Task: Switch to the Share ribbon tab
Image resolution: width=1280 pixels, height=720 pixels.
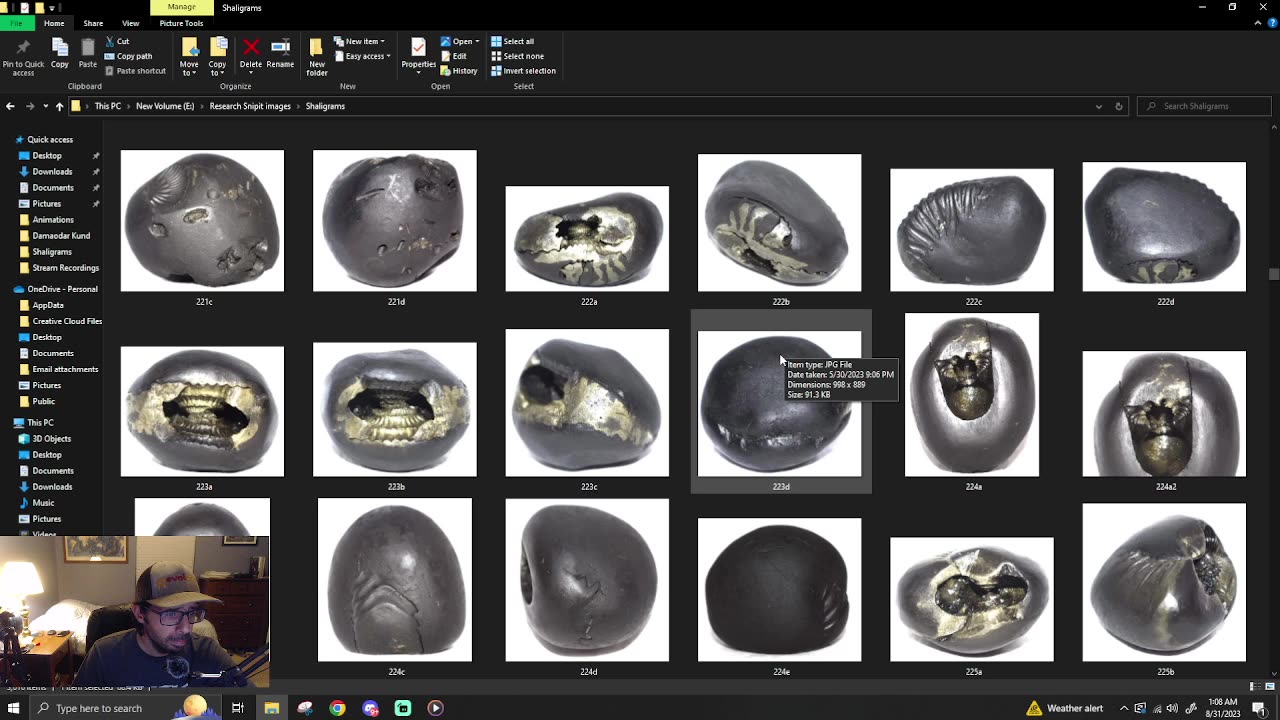Action: point(93,23)
